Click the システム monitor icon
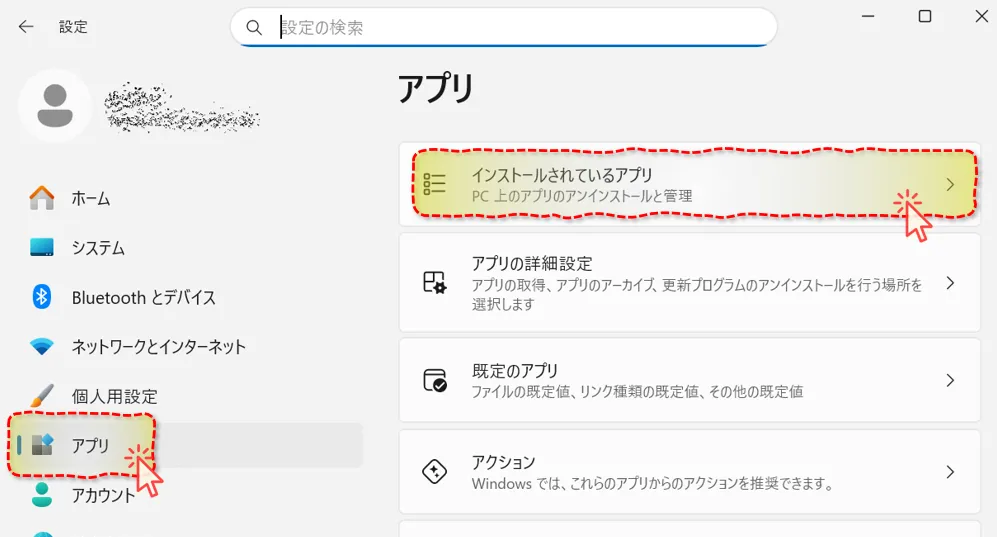Image resolution: width=997 pixels, height=537 pixels. pos(42,247)
